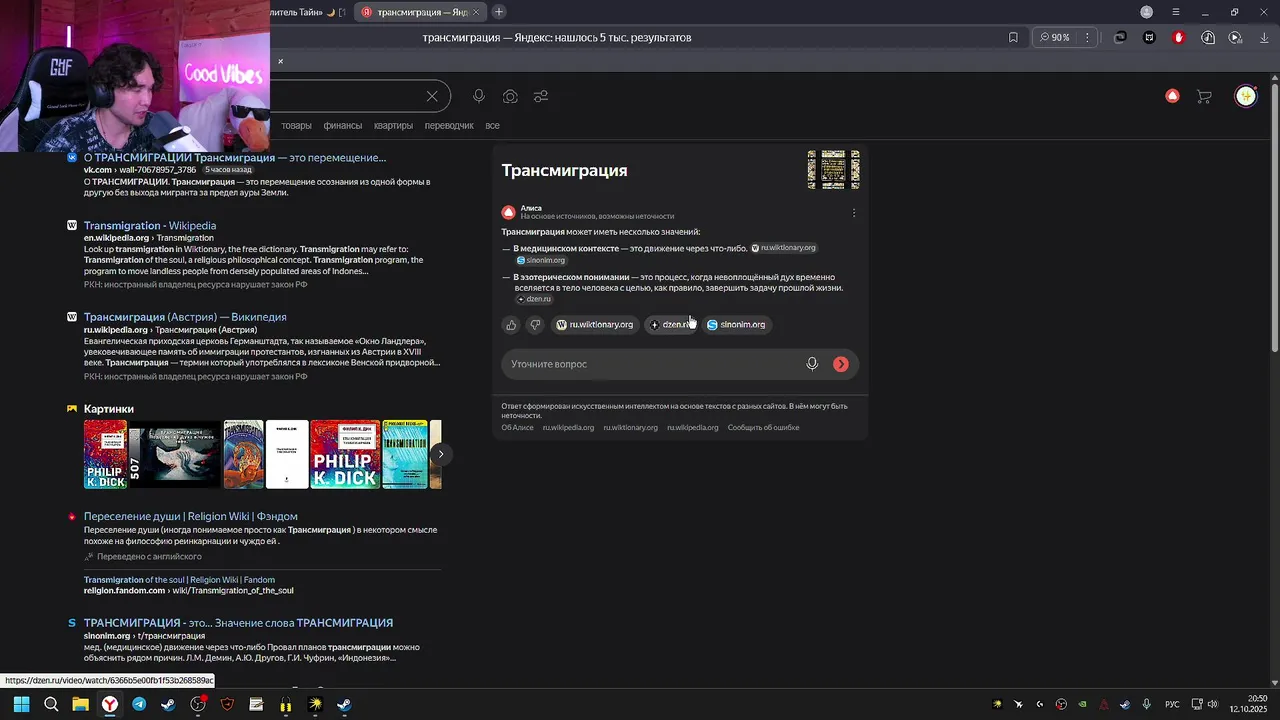The width and height of the screenshot is (1280, 720).
Task: Open Об Алисе footer link
Action: [517, 427]
